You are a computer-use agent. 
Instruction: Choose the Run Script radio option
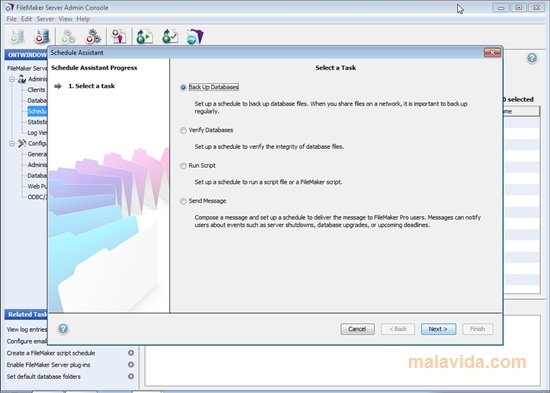(183, 166)
